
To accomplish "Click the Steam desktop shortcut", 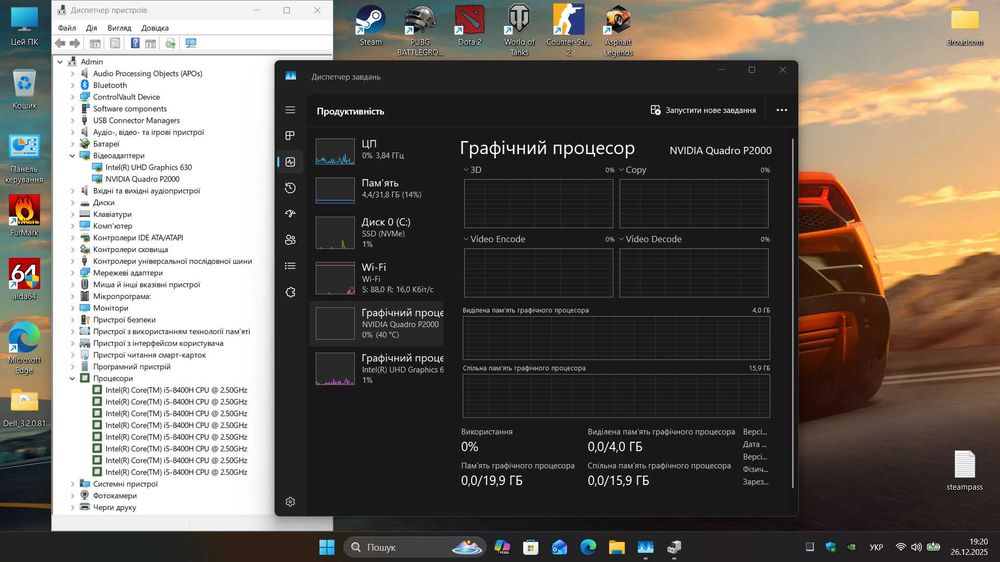I will (371, 26).
